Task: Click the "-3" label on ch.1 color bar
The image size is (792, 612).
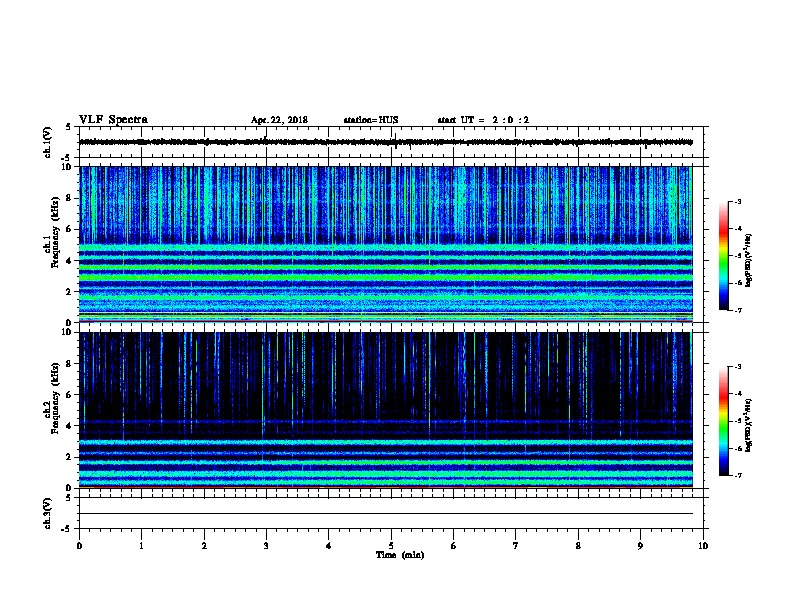Action: click(737, 201)
